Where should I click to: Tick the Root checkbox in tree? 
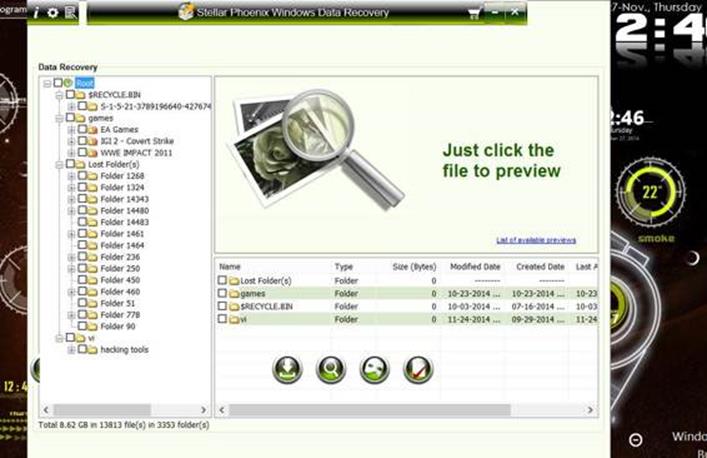(58, 82)
